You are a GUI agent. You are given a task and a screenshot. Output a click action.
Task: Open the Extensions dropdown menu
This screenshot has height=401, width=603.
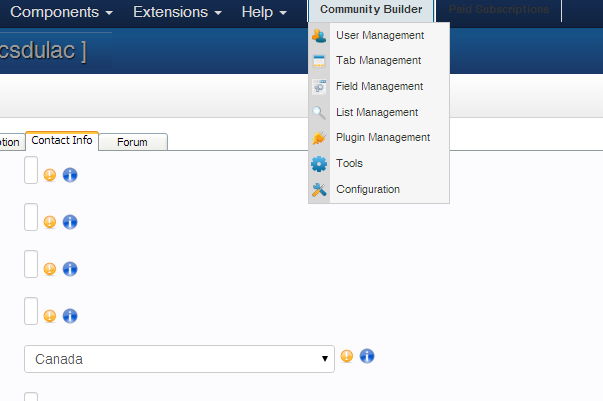click(177, 12)
